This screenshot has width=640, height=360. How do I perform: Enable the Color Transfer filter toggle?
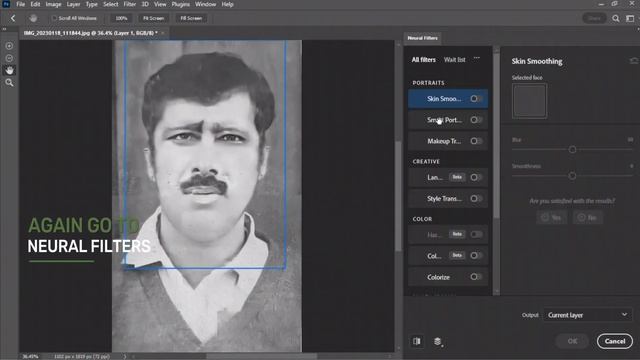pyautogui.click(x=476, y=256)
